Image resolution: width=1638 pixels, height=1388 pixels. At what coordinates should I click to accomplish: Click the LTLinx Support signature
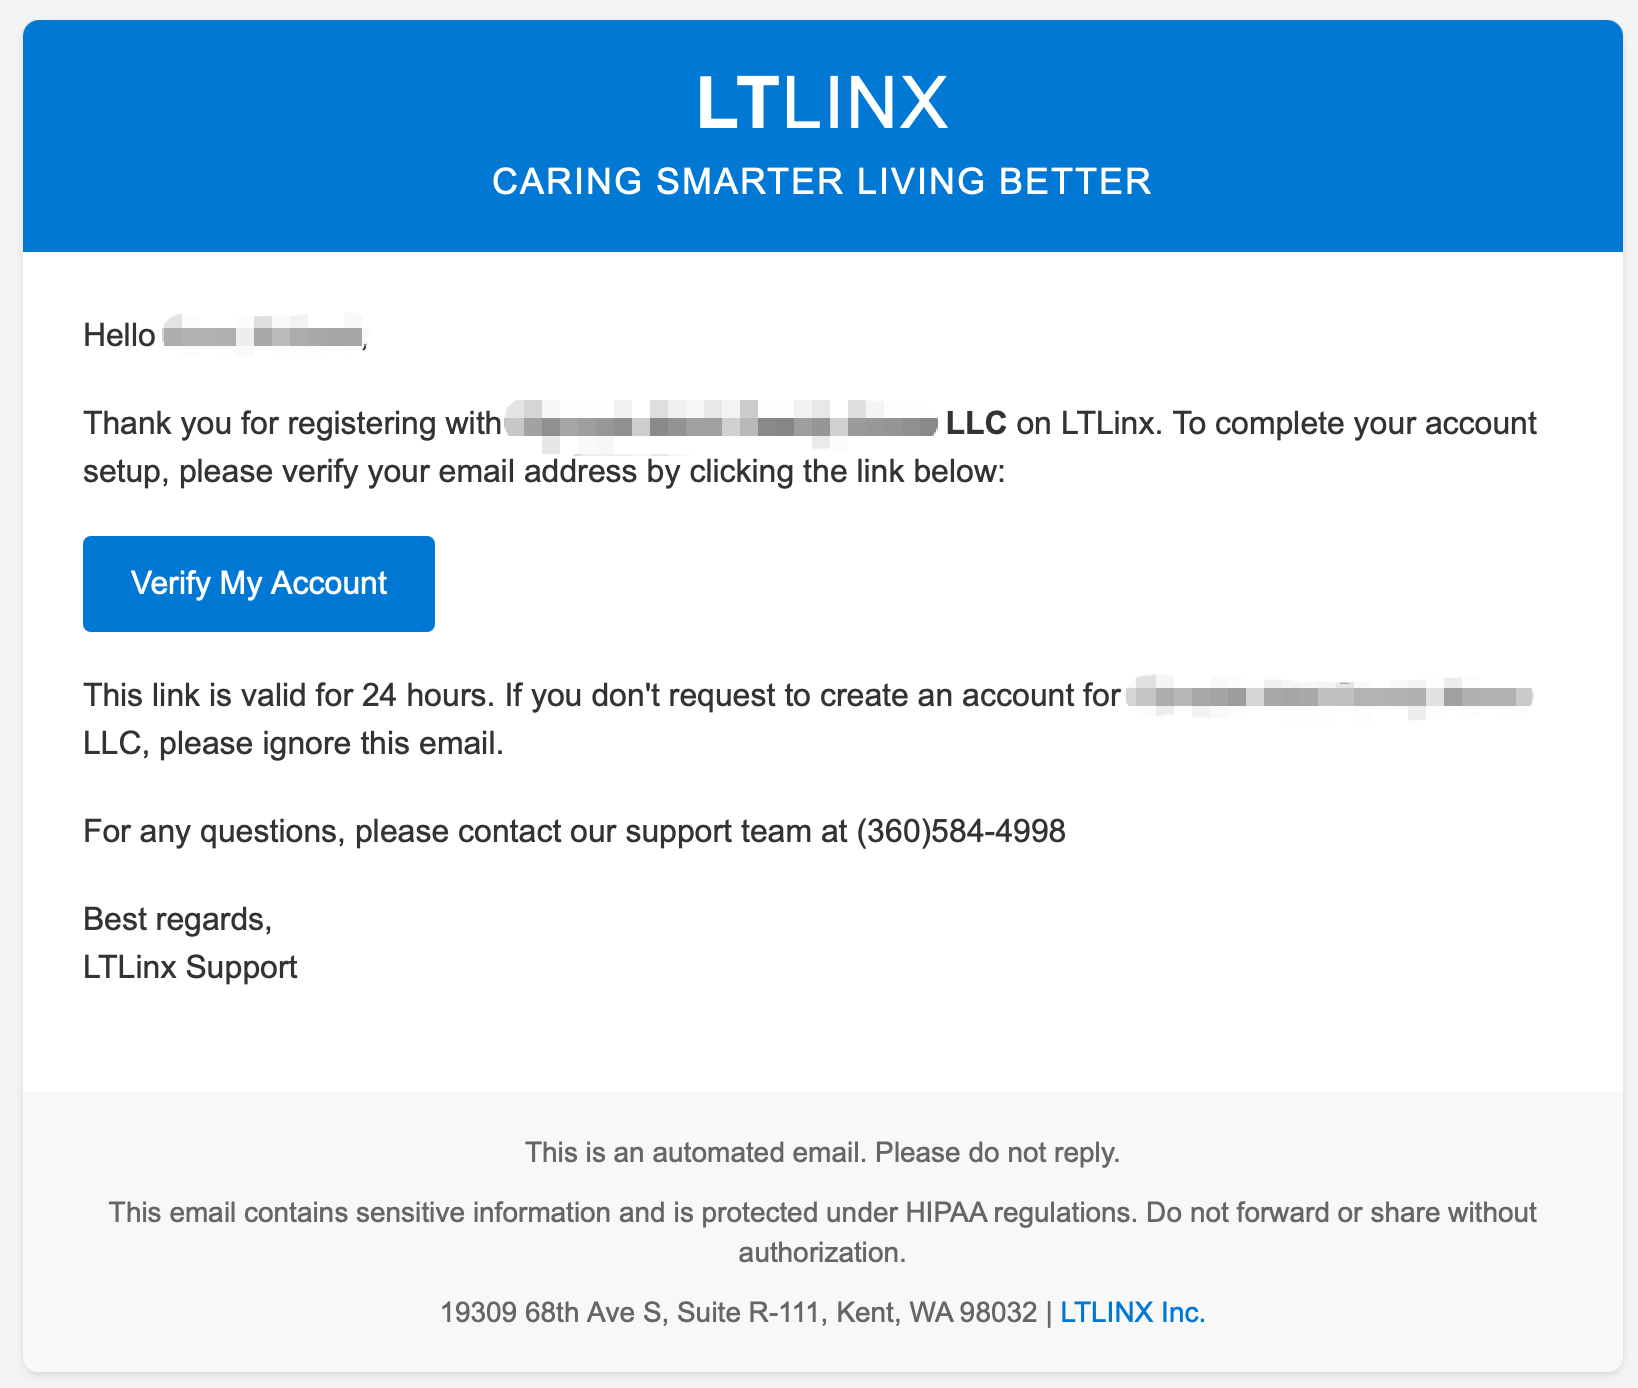[x=190, y=967]
